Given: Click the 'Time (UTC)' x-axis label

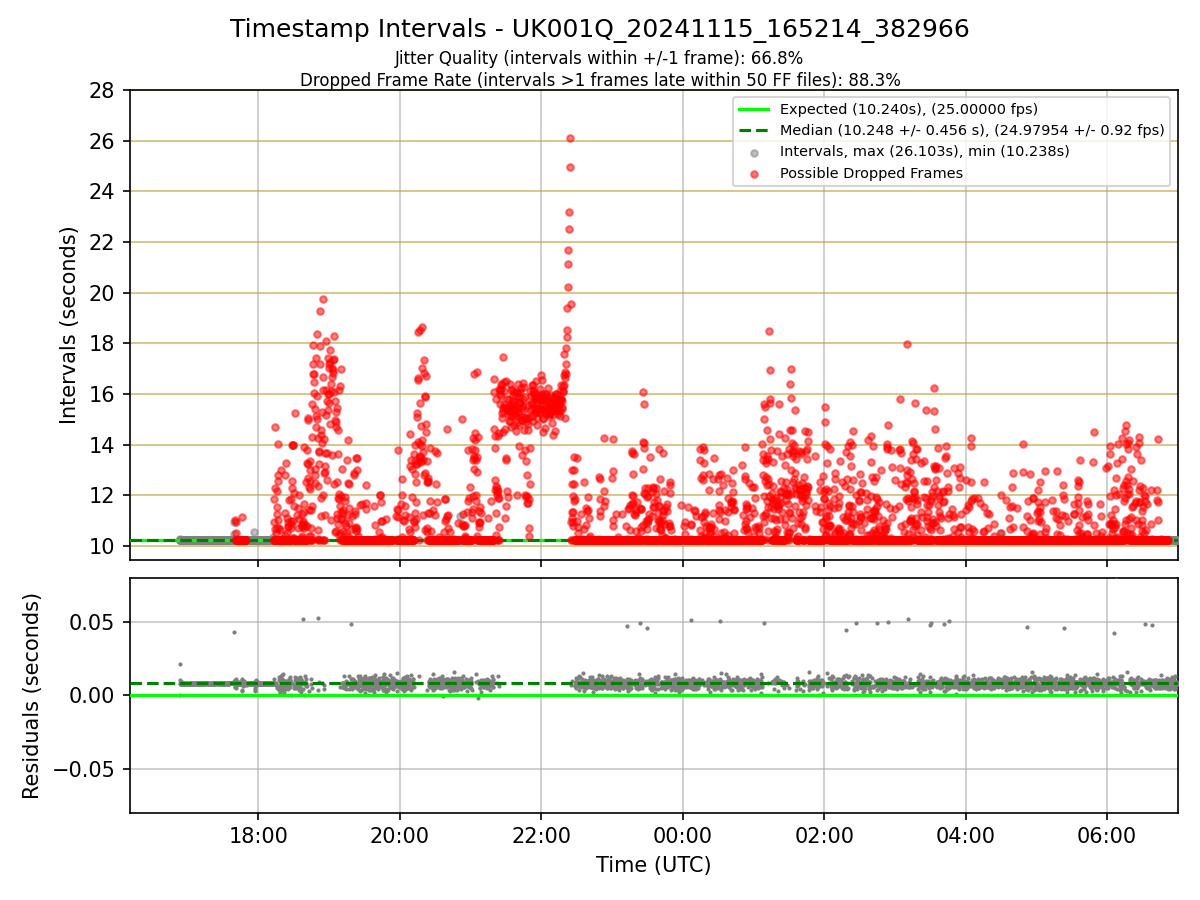Looking at the screenshot, I should (653, 865).
